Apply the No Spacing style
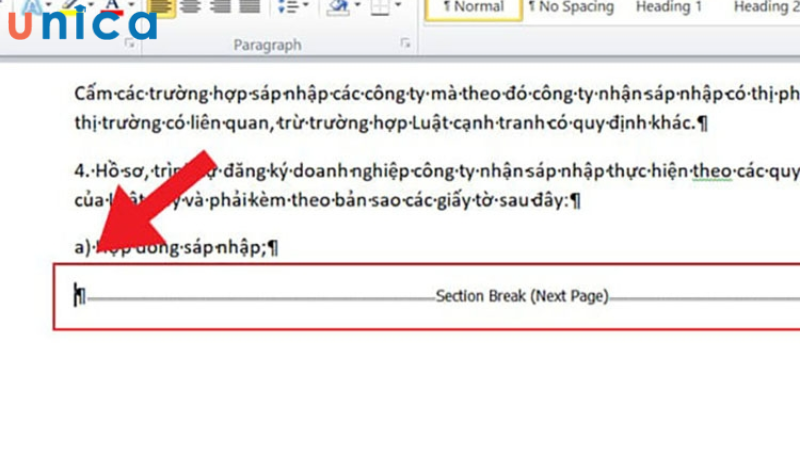Viewport: 800px width, 450px height. click(x=571, y=7)
